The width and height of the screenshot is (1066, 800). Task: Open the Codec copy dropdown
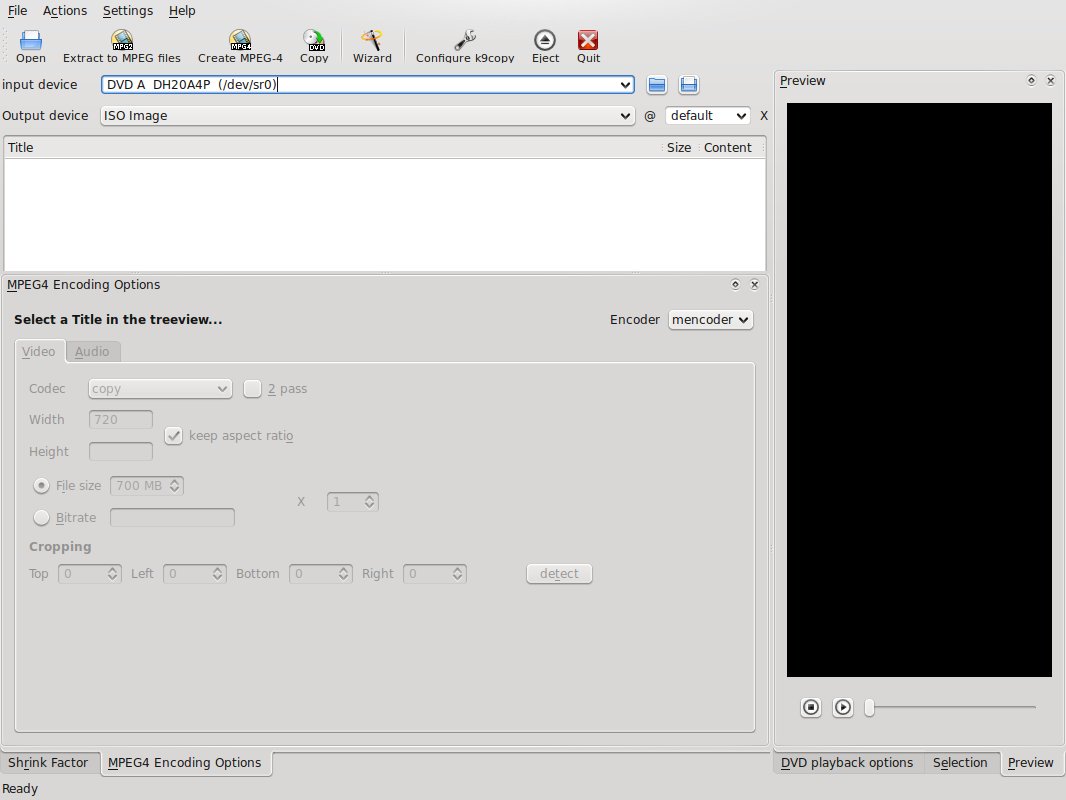tap(160, 389)
